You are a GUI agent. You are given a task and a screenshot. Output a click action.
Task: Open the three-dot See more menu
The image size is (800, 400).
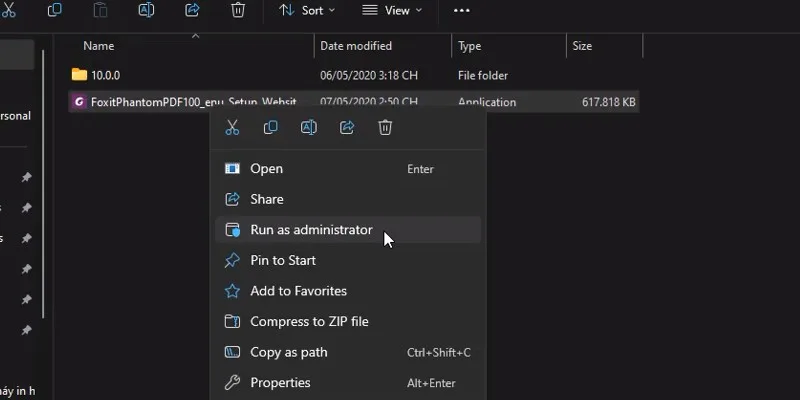pos(461,10)
